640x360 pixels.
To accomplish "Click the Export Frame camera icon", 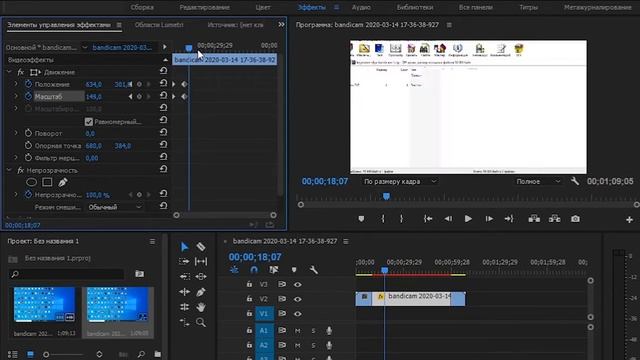I will [x=575, y=219].
